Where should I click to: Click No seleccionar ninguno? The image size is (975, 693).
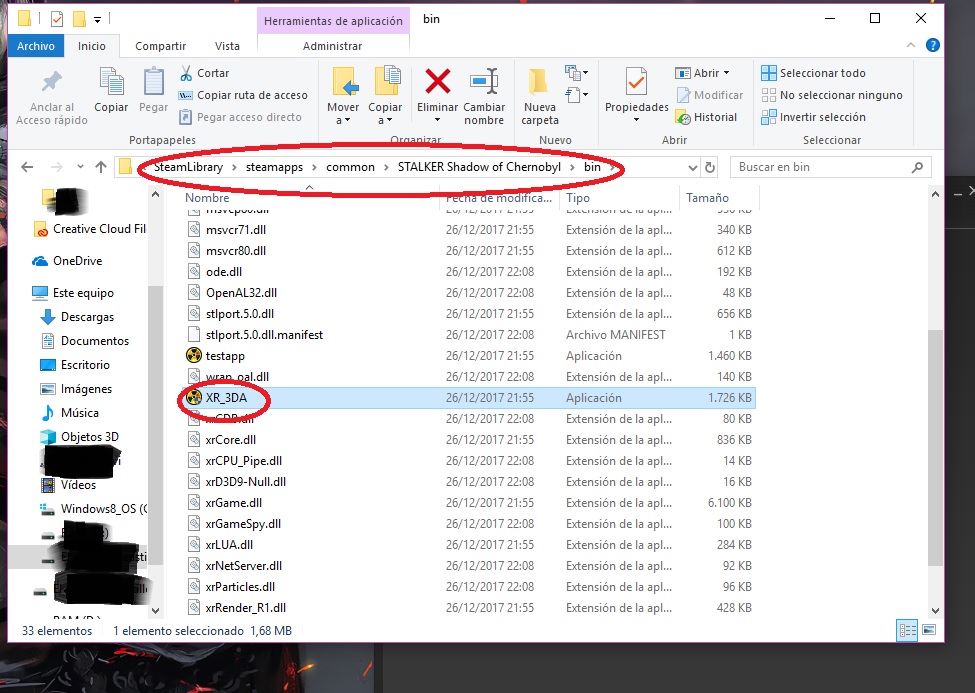832,95
